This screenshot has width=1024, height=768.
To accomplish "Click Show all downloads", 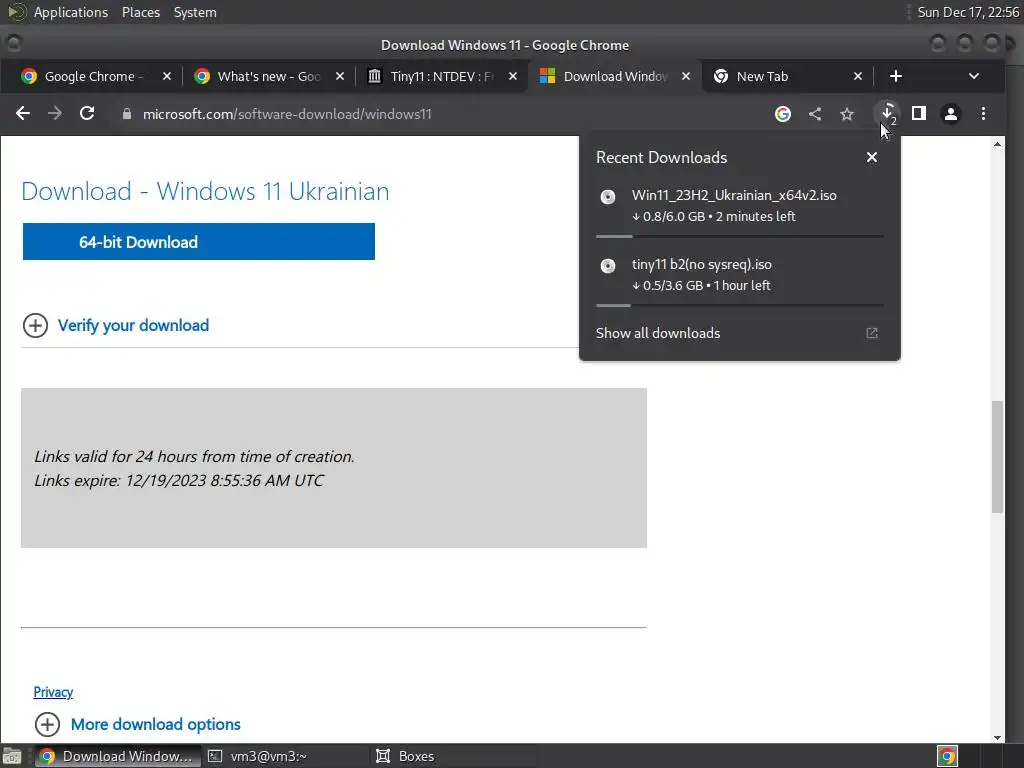I will pos(658,333).
